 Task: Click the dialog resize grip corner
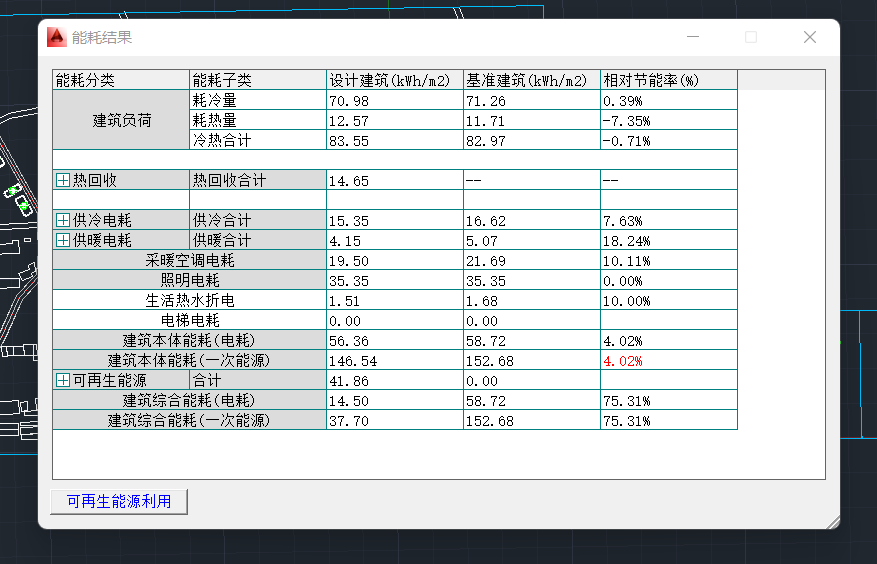(x=830, y=519)
